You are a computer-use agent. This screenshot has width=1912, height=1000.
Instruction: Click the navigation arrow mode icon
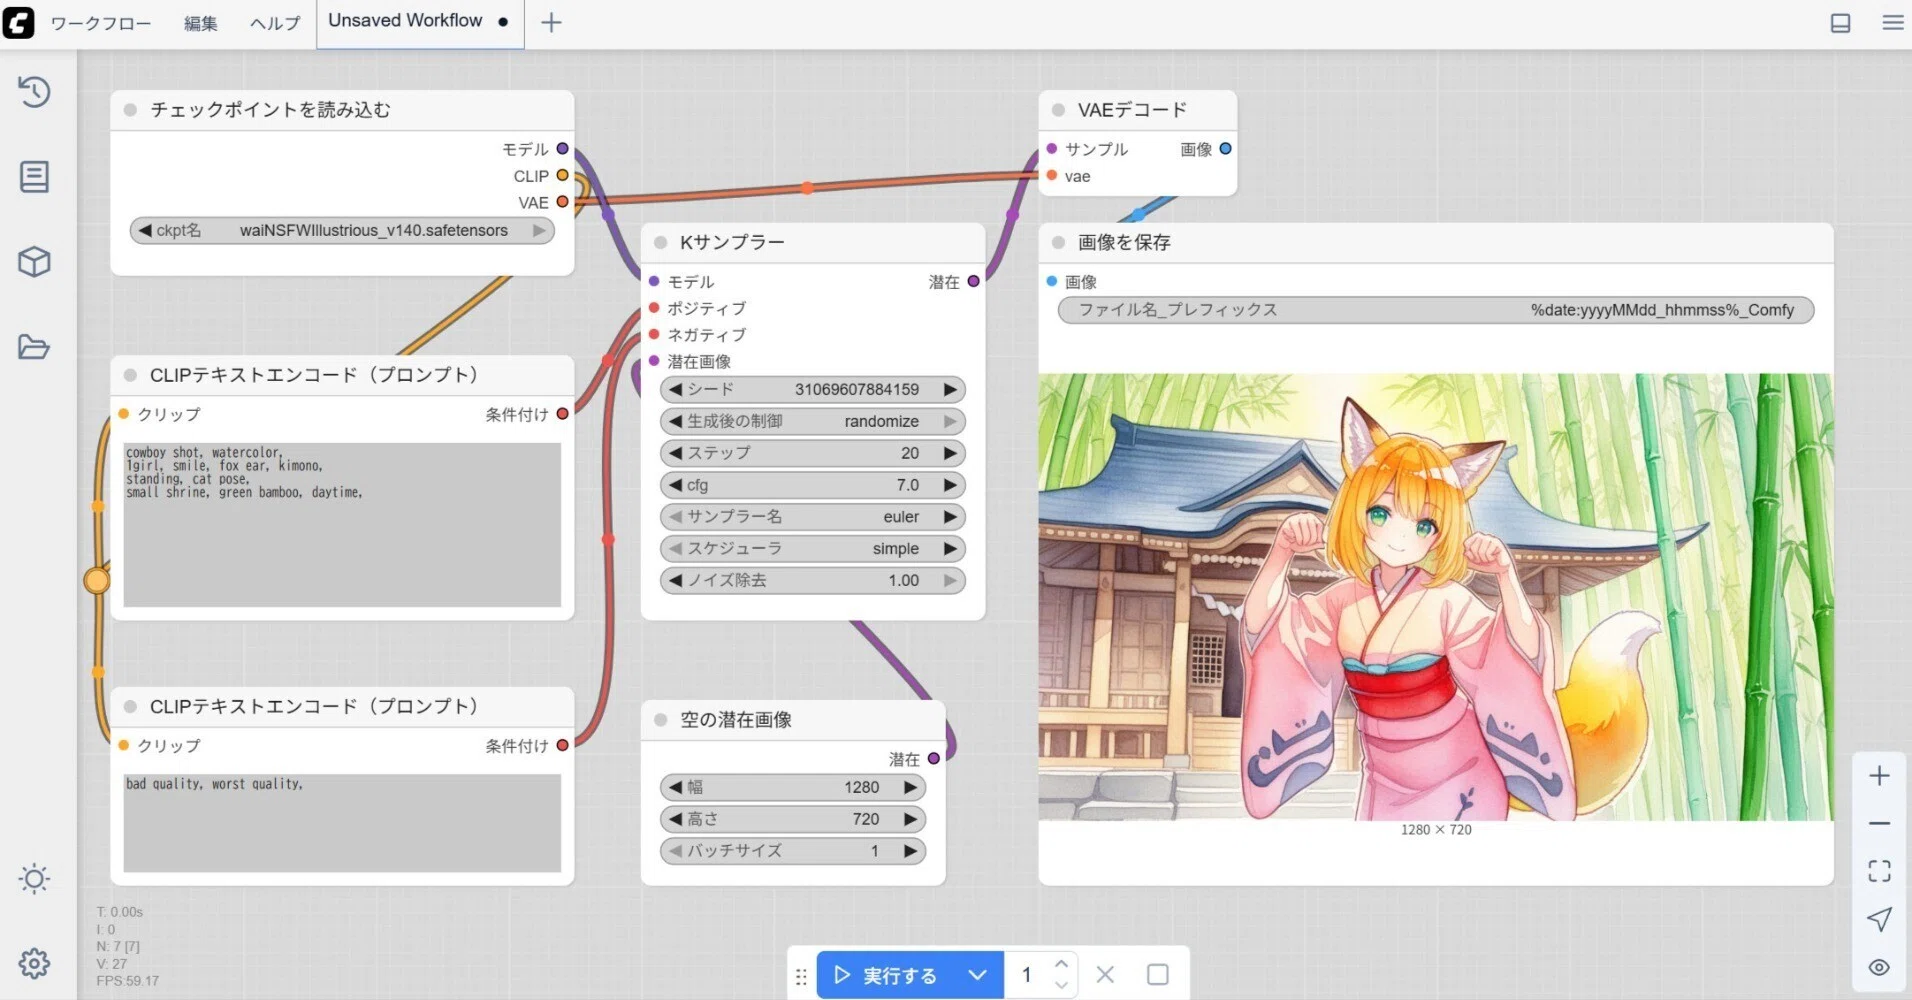click(x=1879, y=919)
